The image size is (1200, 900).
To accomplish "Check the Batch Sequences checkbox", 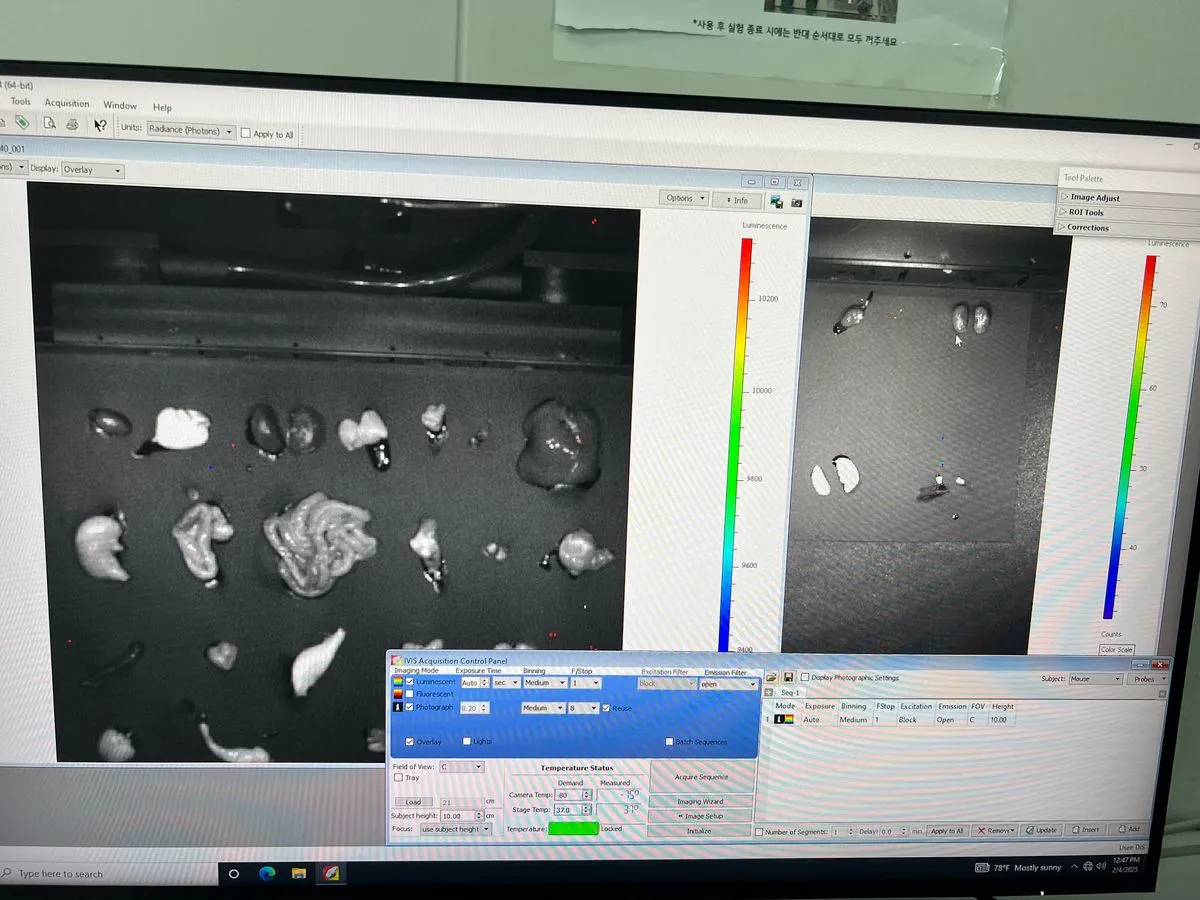I will point(669,742).
